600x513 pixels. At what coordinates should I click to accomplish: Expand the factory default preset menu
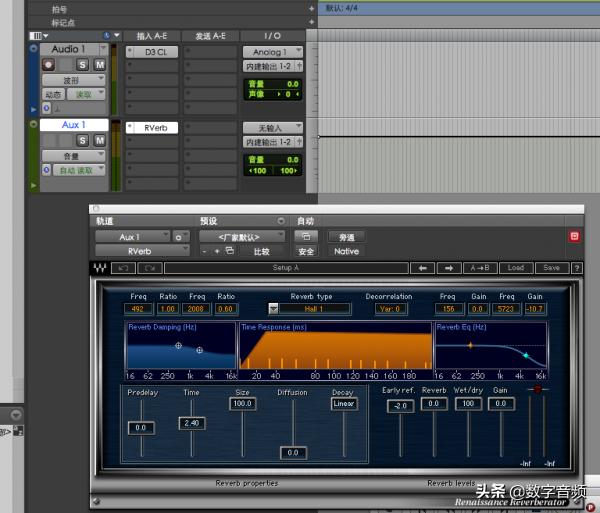[x=240, y=237]
